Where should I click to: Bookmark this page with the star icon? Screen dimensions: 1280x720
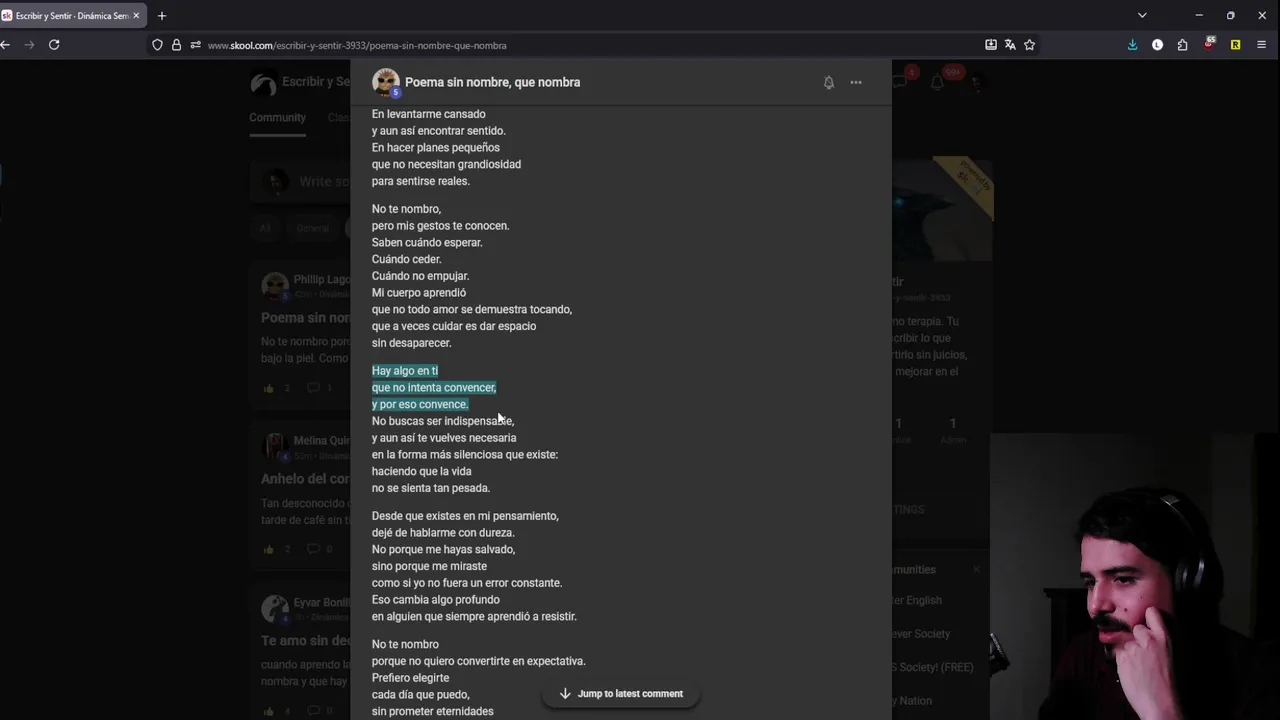1029,45
